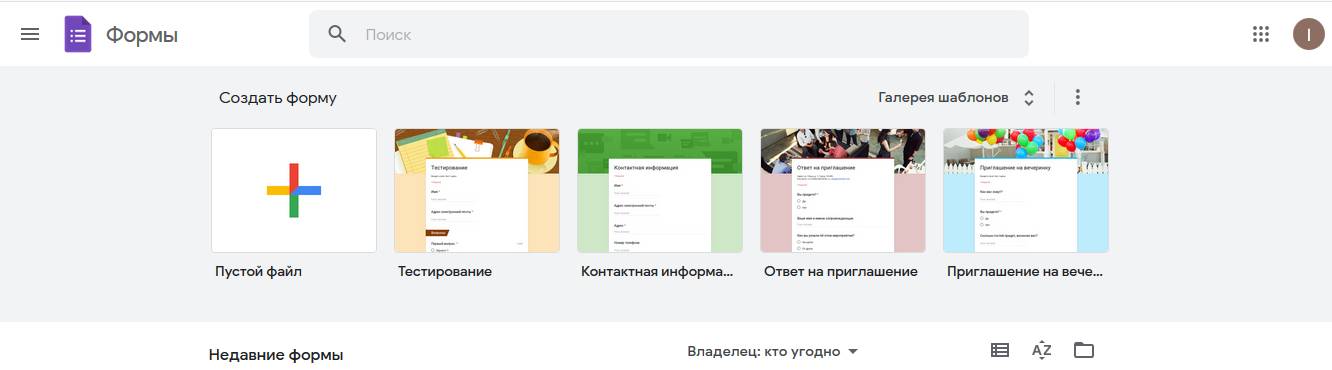1332x370 pixels.
Task: Click the search magnifier icon
Action: (x=337, y=34)
